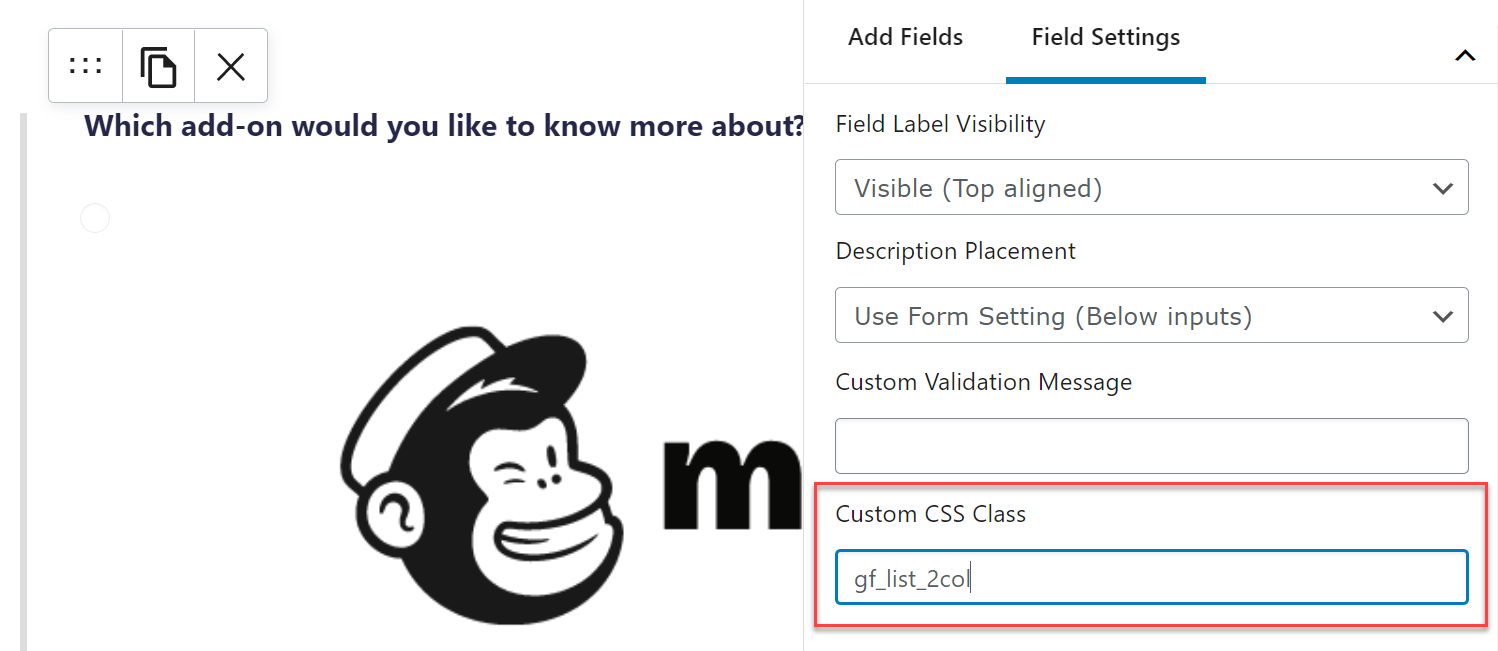
Task: Duplicate the selected field using the copy icon
Action: coord(158,66)
